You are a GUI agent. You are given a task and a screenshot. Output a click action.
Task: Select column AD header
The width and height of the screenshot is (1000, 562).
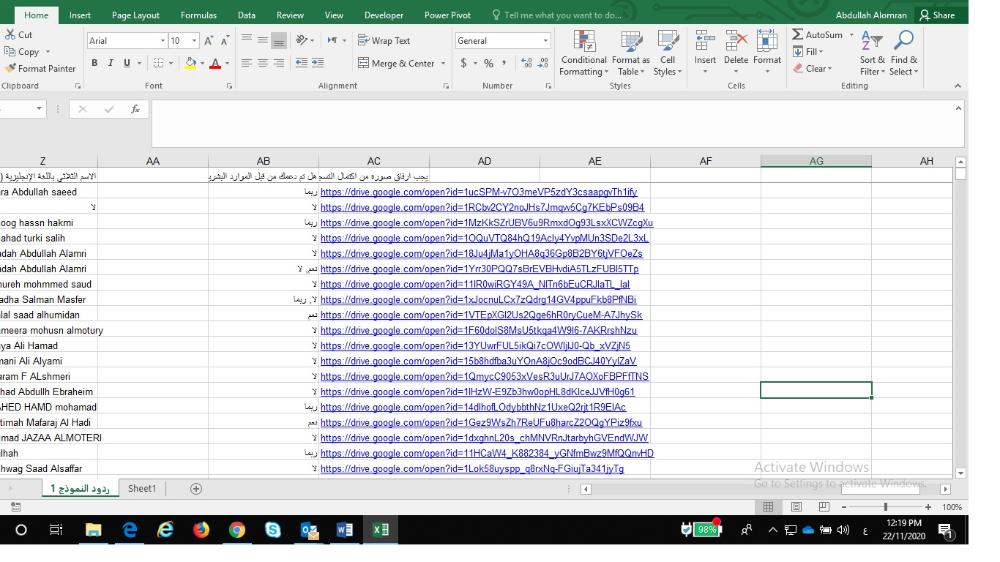click(x=484, y=161)
